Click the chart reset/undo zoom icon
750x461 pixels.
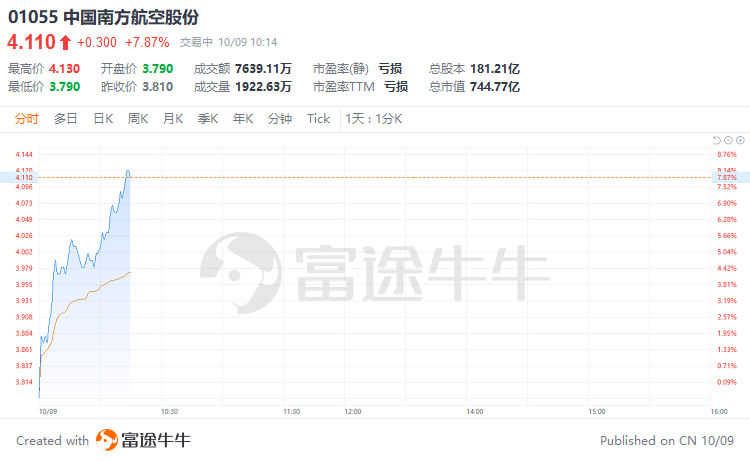[717, 140]
